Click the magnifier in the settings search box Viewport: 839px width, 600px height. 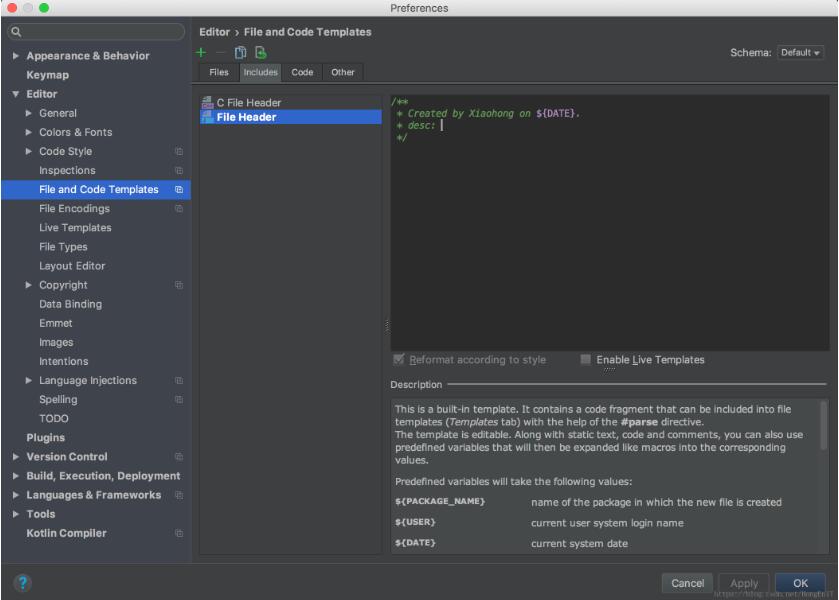pyautogui.click(x=14, y=30)
